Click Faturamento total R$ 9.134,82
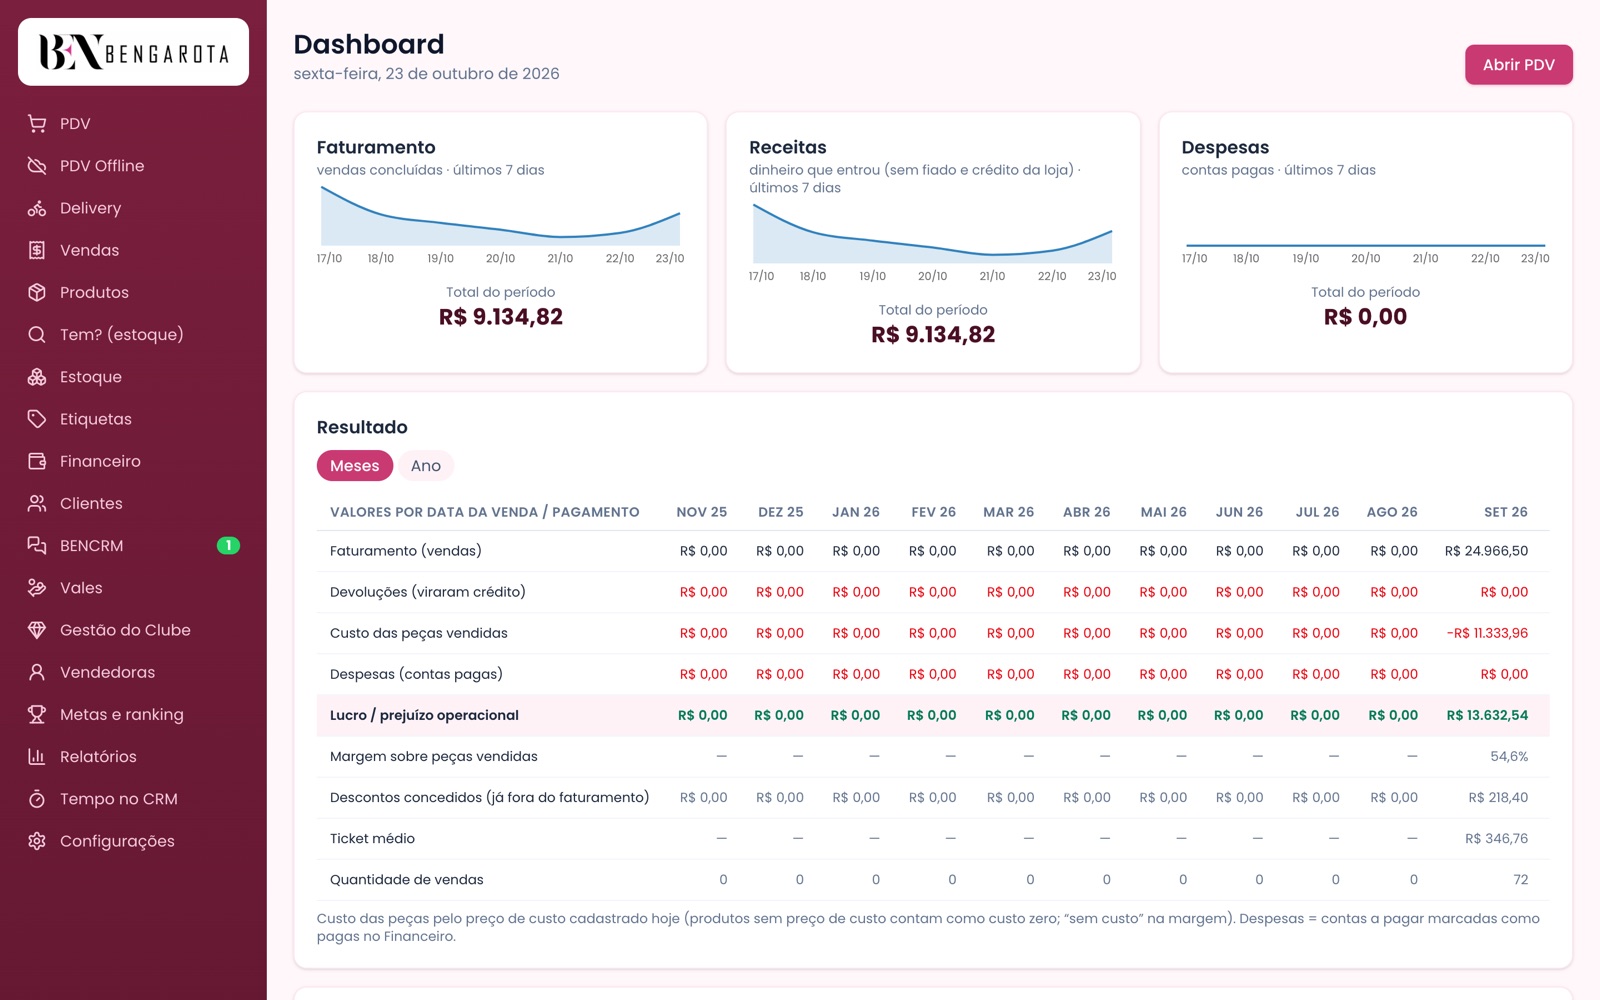Screen dimensions: 1600x1000 point(501,317)
